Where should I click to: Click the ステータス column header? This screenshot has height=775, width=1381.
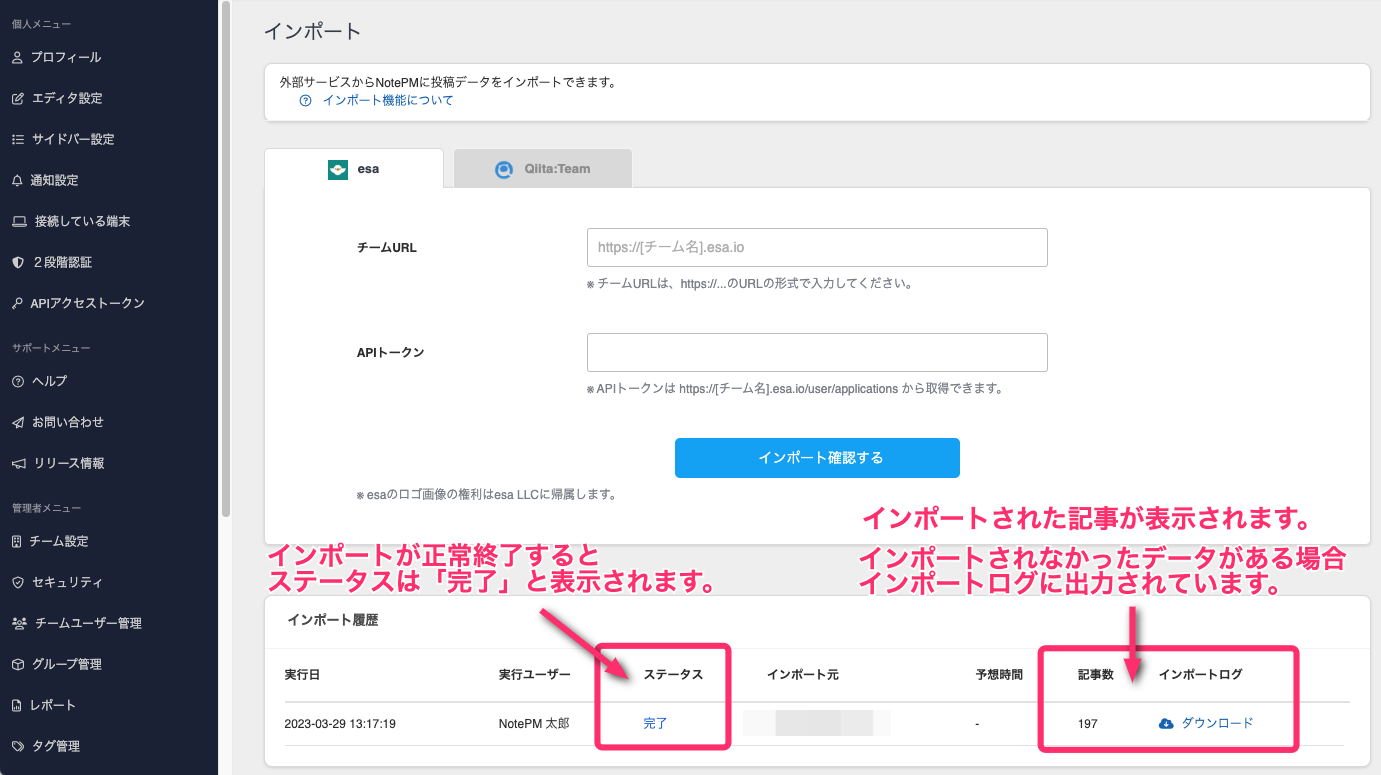673,675
